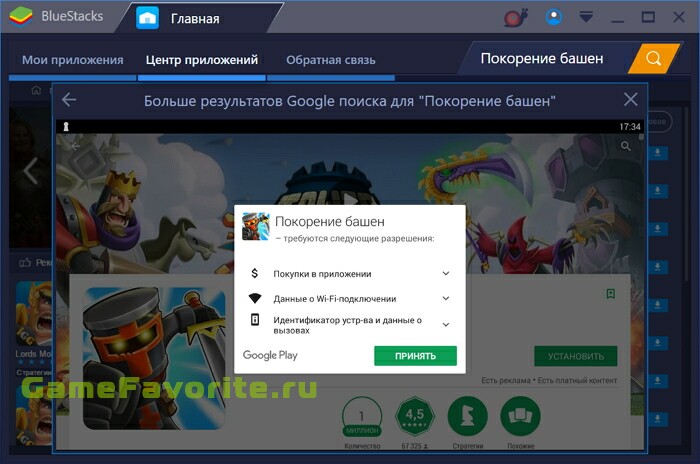Click the BlueStacks logo icon
The image size is (700, 464).
(21, 17)
